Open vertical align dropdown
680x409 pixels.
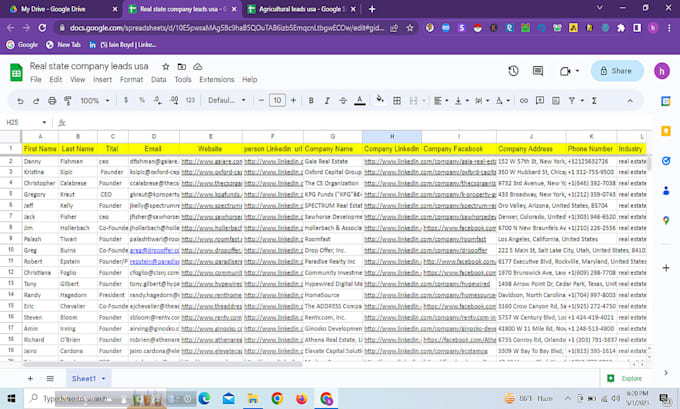point(461,101)
